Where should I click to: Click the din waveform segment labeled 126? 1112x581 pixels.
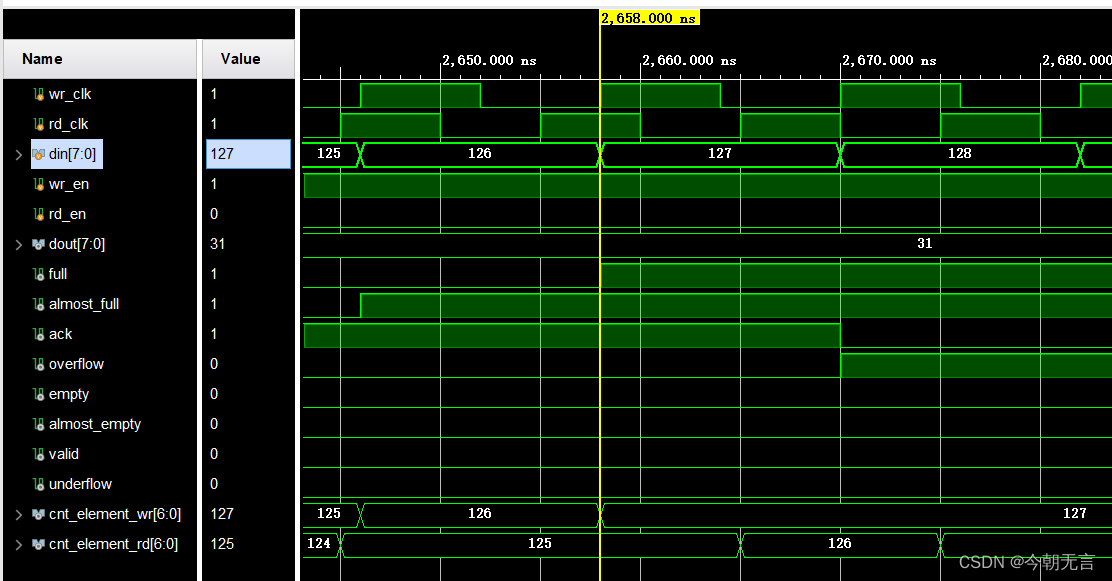480,154
